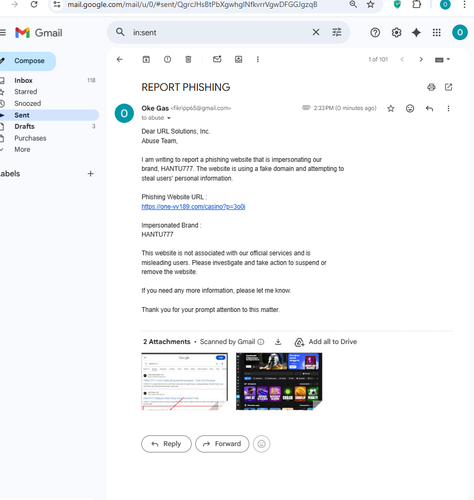Open input tools keyboard dropdown
This screenshot has height=500, width=474.
click(442, 59)
